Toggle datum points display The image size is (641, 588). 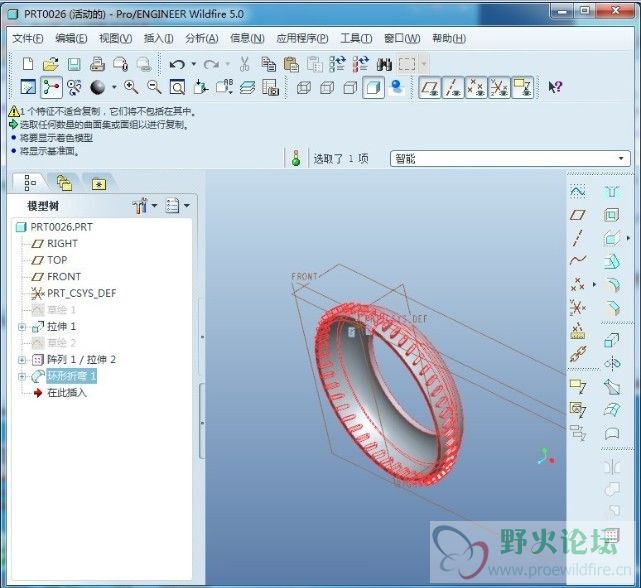pos(476,87)
